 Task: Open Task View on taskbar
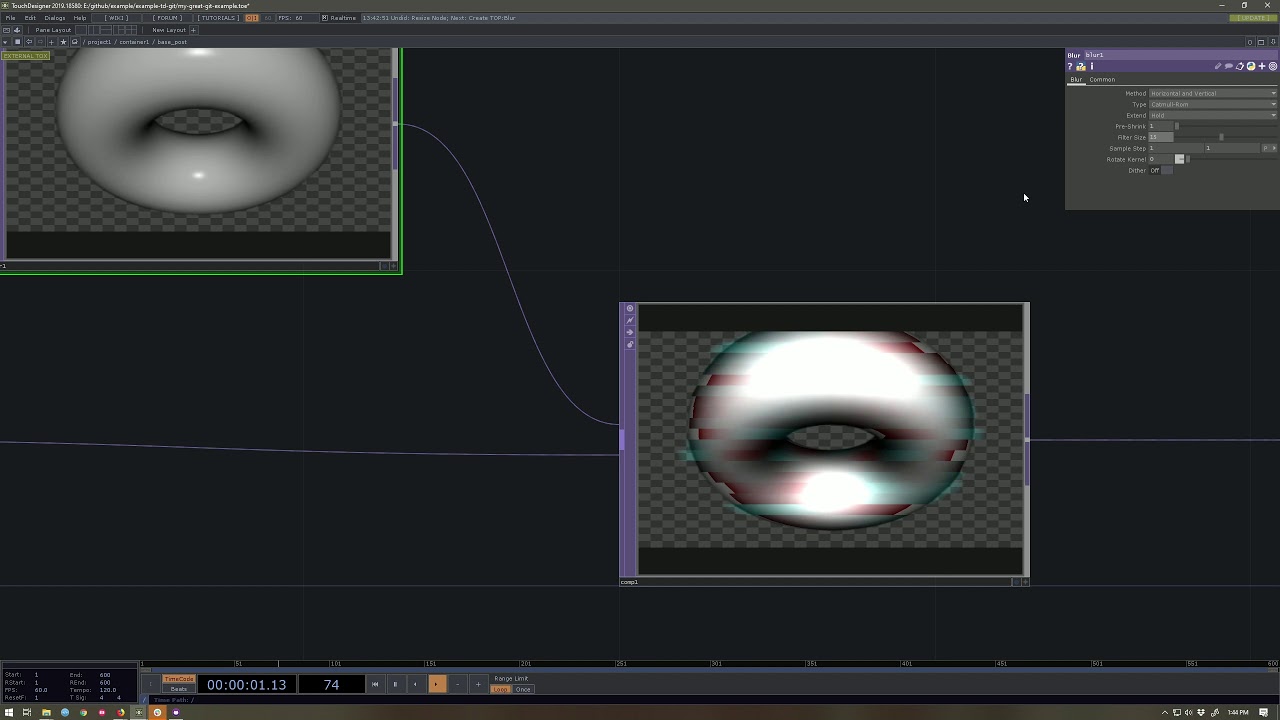tap(27, 712)
